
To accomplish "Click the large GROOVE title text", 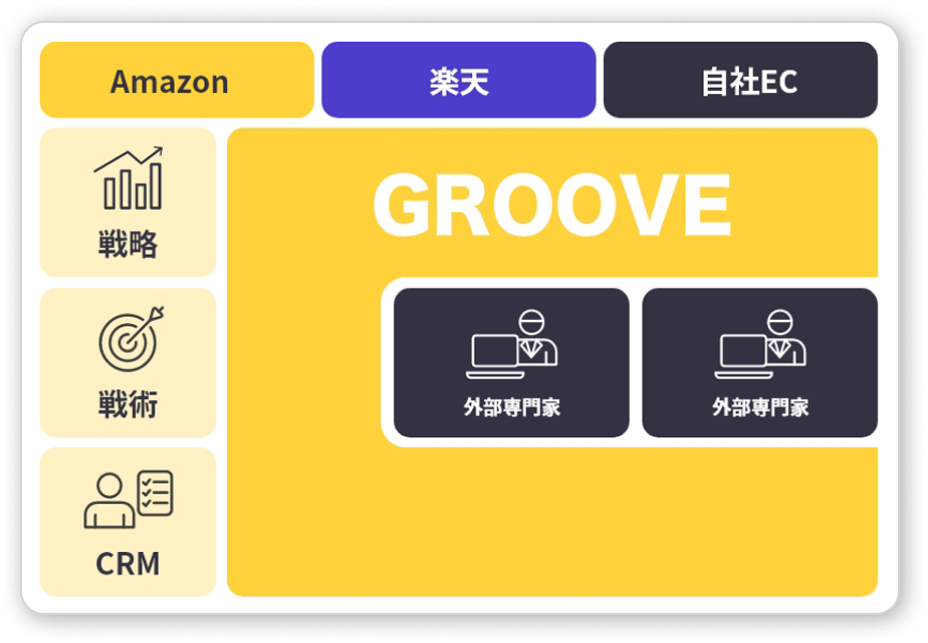I will (x=552, y=204).
